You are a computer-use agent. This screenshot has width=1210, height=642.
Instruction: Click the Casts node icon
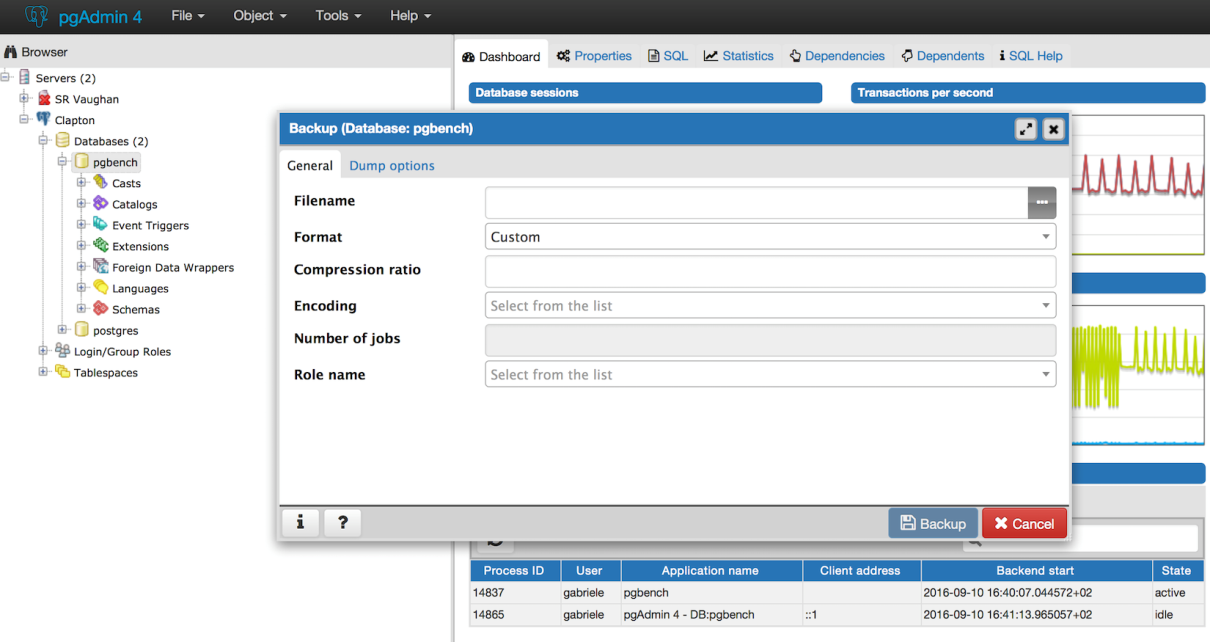tap(100, 183)
